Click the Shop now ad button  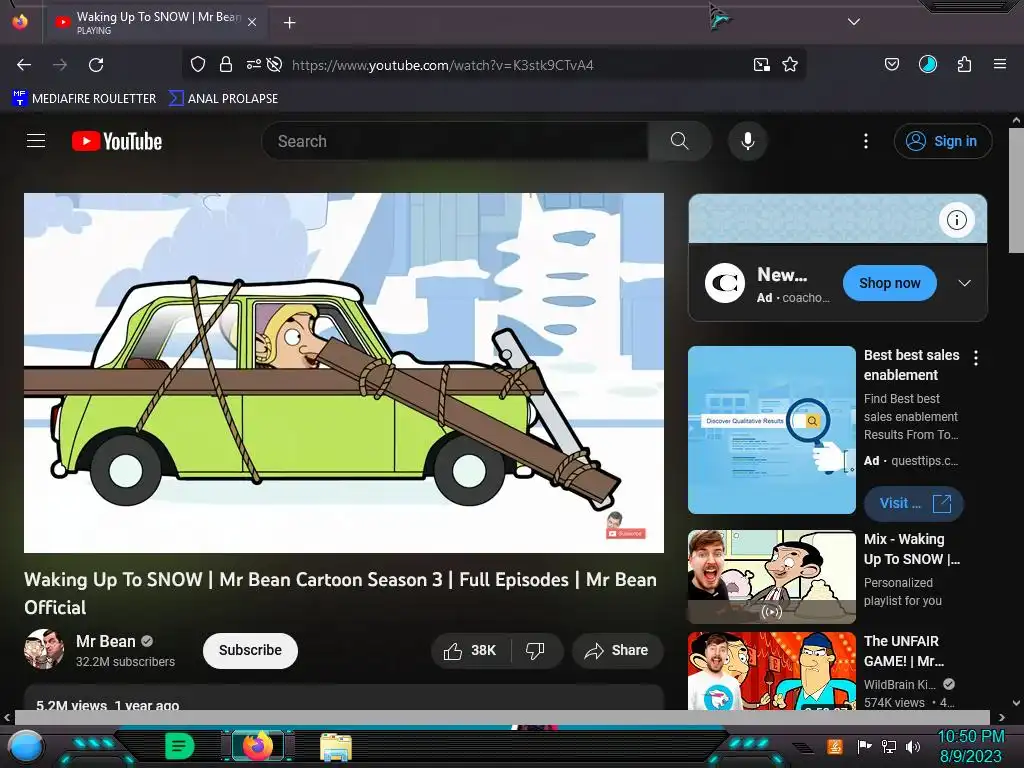pos(889,283)
